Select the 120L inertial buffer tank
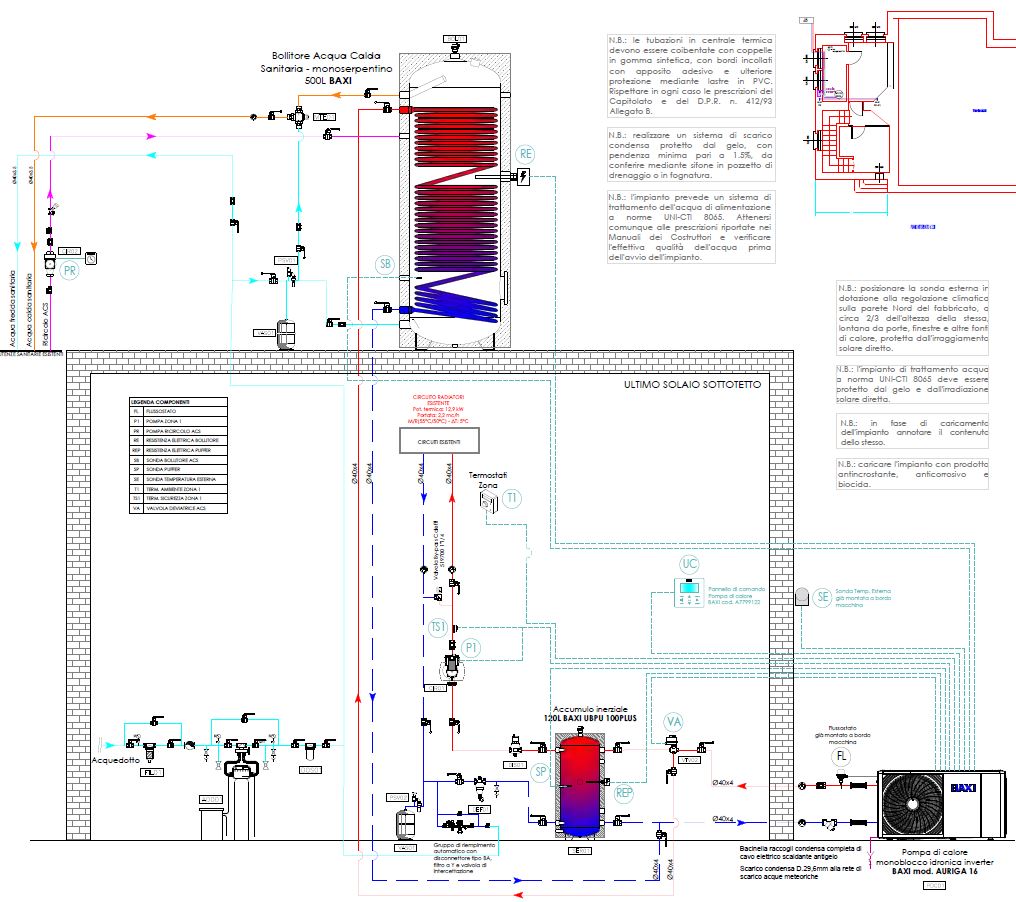The image size is (1016, 902). 580,787
